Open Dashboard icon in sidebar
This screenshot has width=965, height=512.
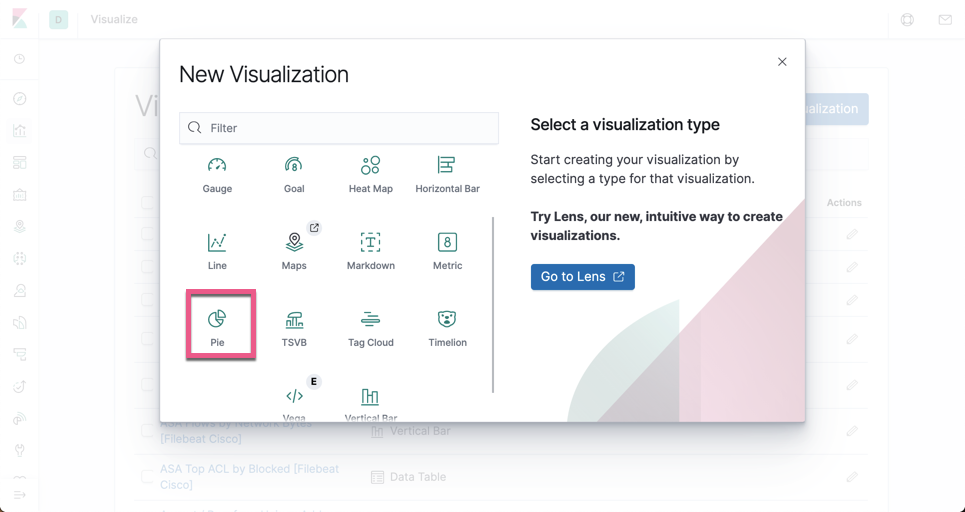pos(20,162)
